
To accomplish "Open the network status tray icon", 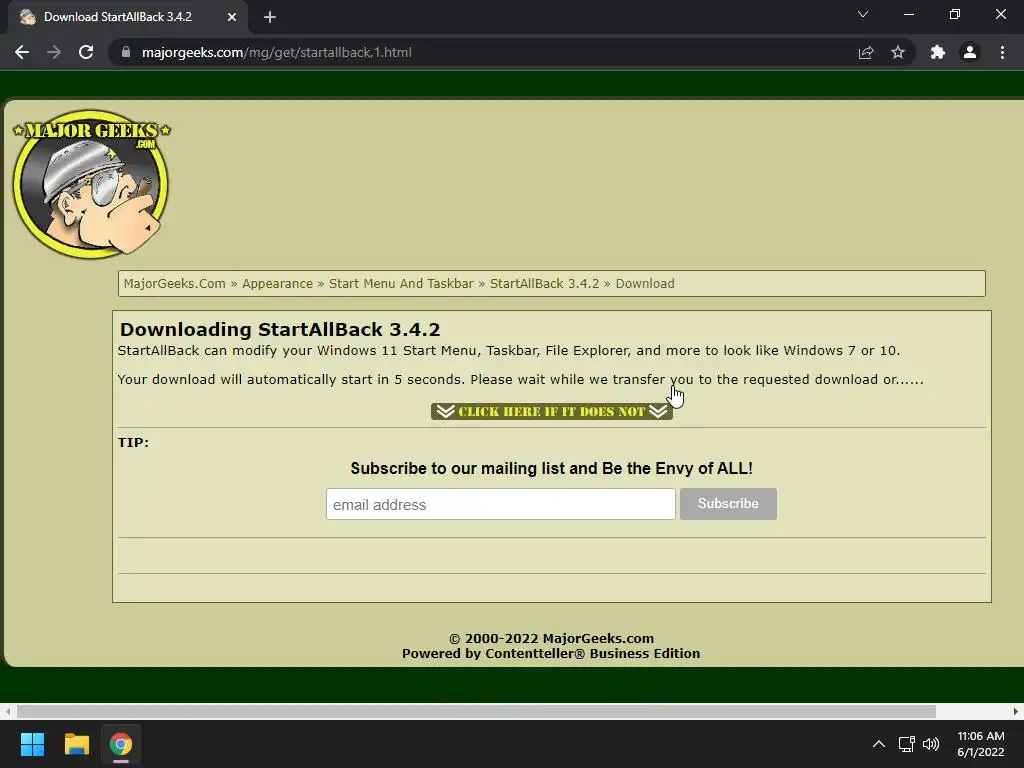I will (906, 744).
